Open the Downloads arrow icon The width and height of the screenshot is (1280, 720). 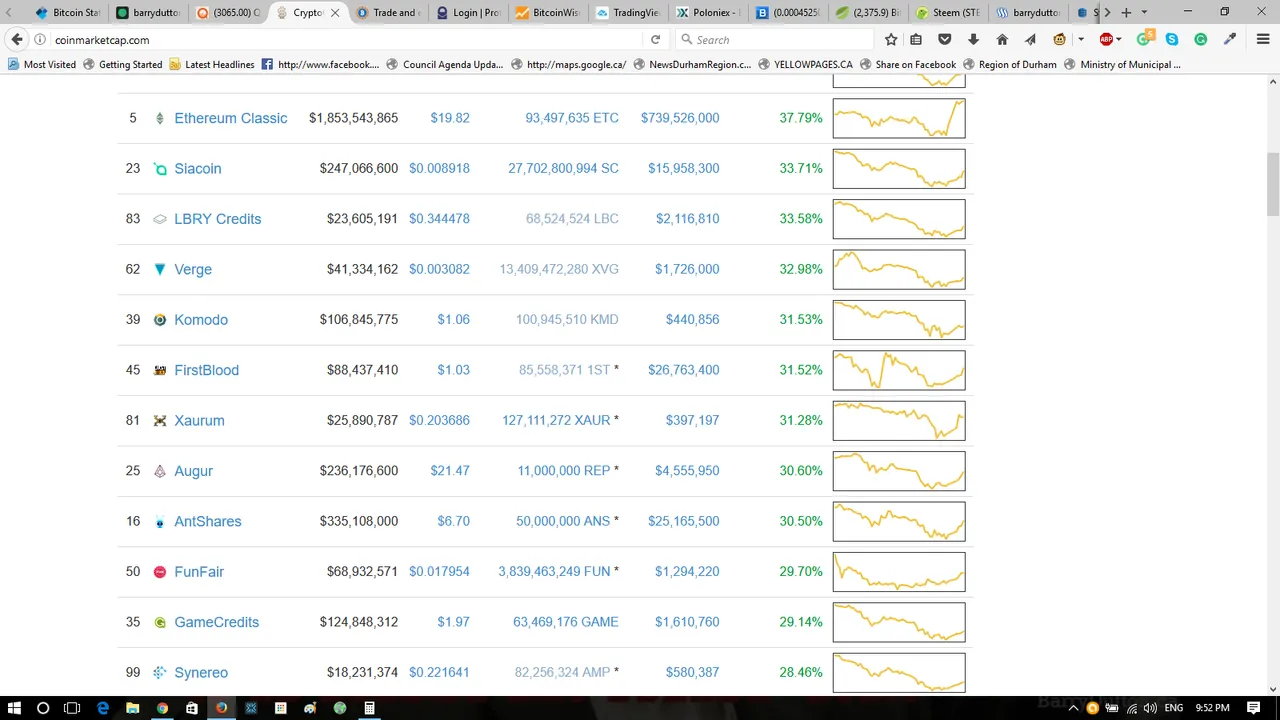pos(973,40)
